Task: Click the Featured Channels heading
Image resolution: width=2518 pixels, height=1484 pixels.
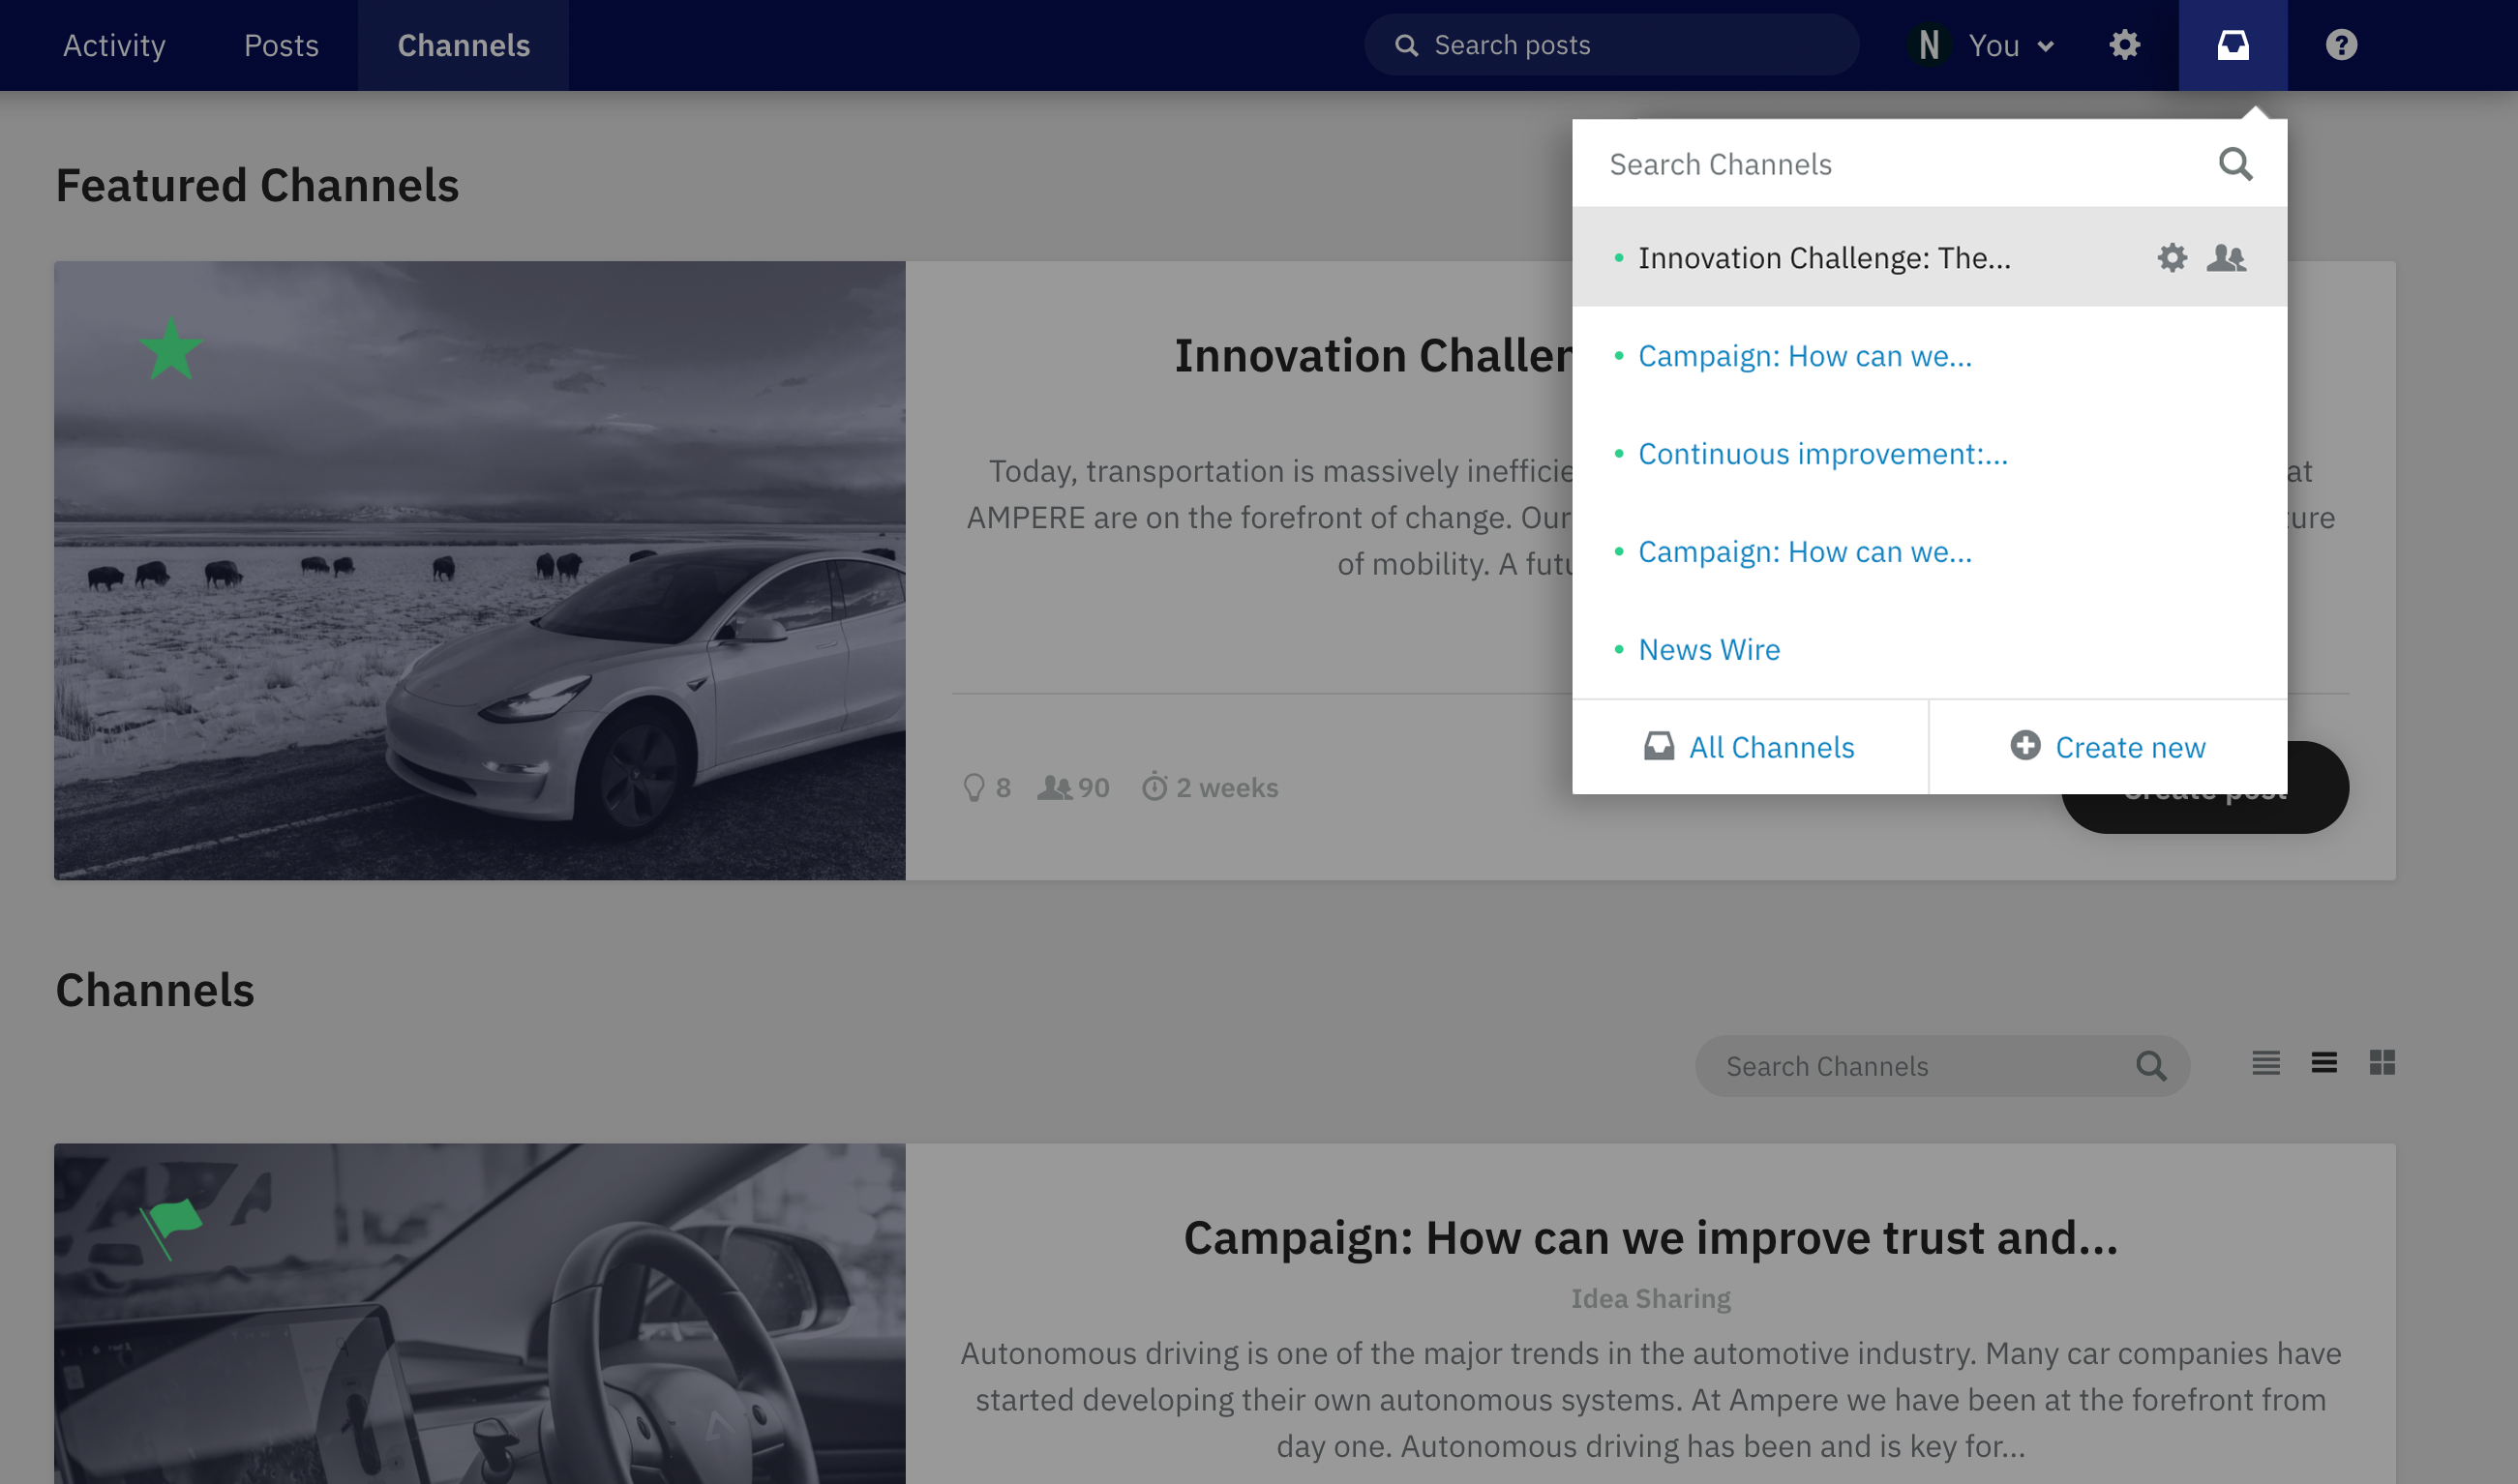Action: (x=257, y=186)
